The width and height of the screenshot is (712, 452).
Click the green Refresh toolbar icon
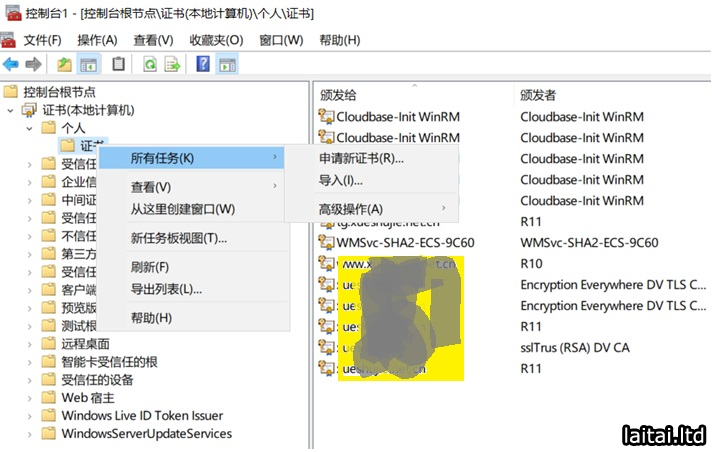[x=149, y=64]
